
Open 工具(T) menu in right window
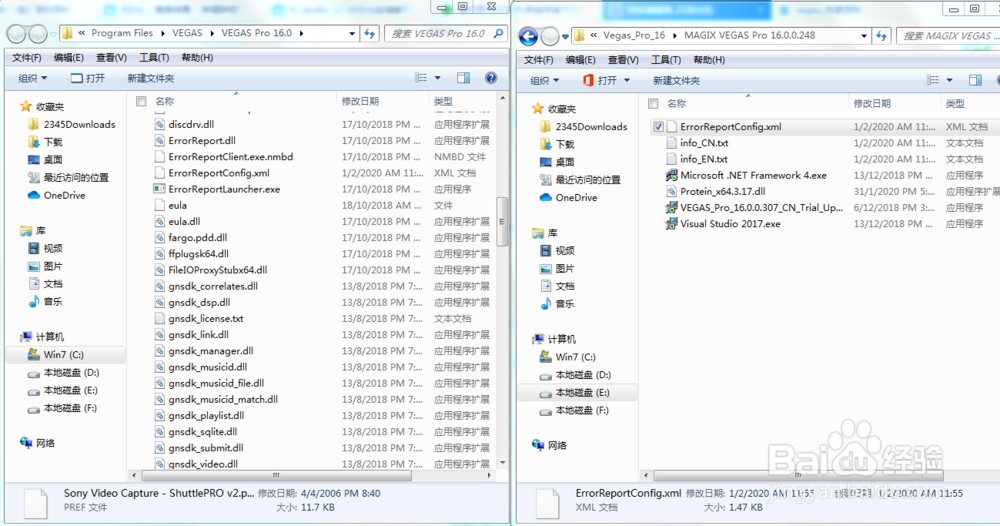666,60
